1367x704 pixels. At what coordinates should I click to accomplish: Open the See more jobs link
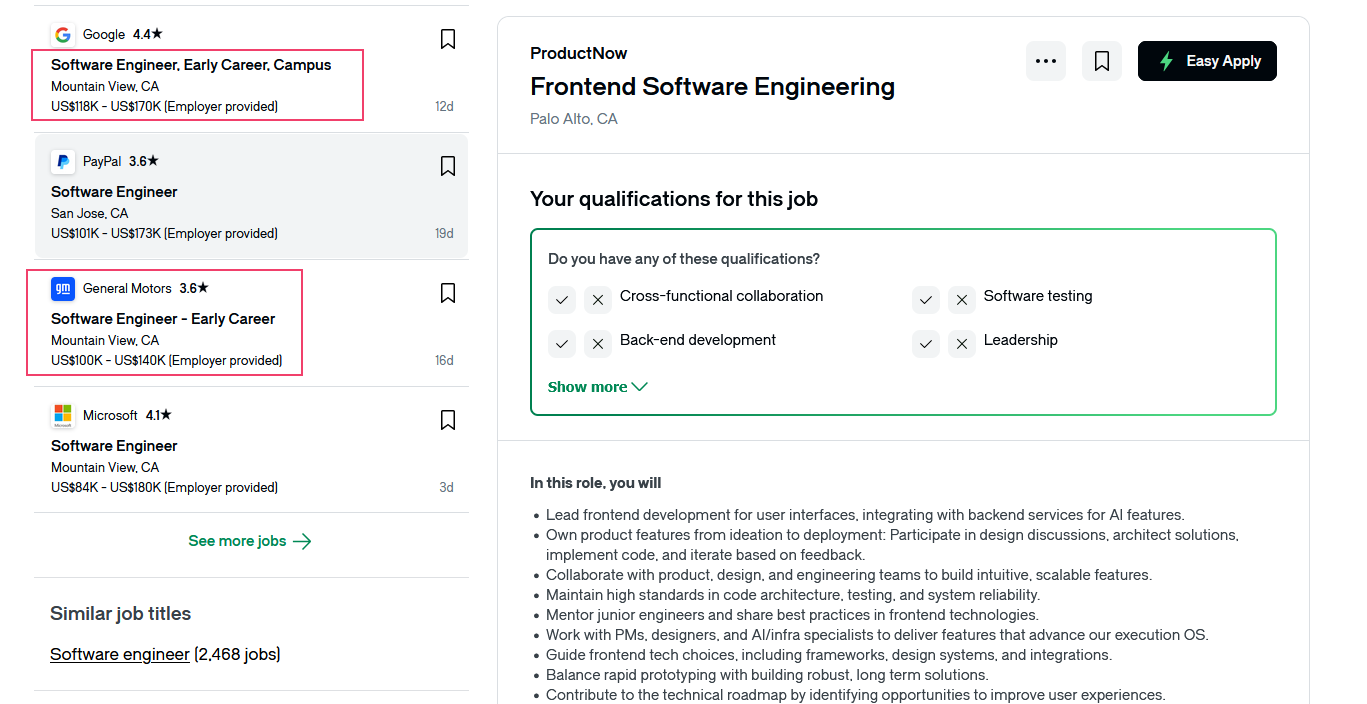(250, 541)
